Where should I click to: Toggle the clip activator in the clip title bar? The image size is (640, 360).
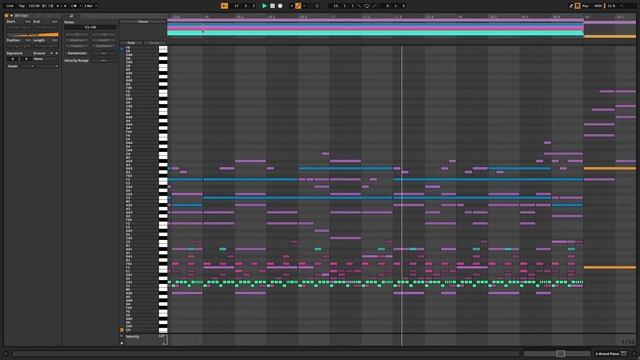coord(6,16)
